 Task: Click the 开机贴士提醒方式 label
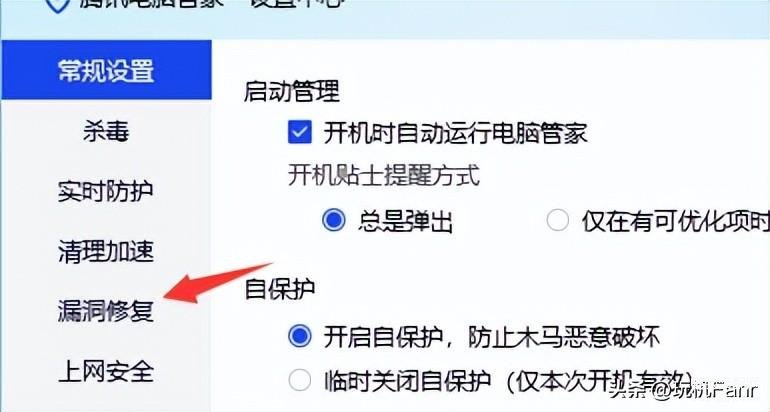384,176
